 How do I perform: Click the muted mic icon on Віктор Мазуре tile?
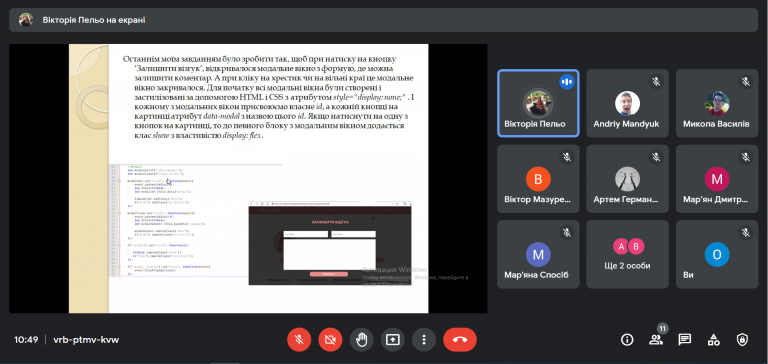pyautogui.click(x=566, y=157)
